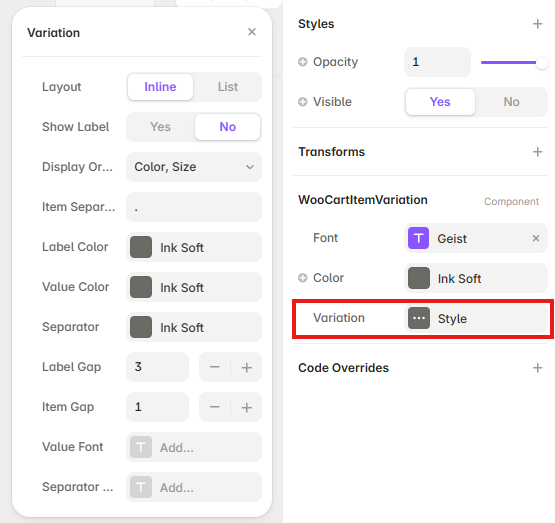Click the Item Gap value field
This screenshot has width=555, height=523.
click(158, 407)
